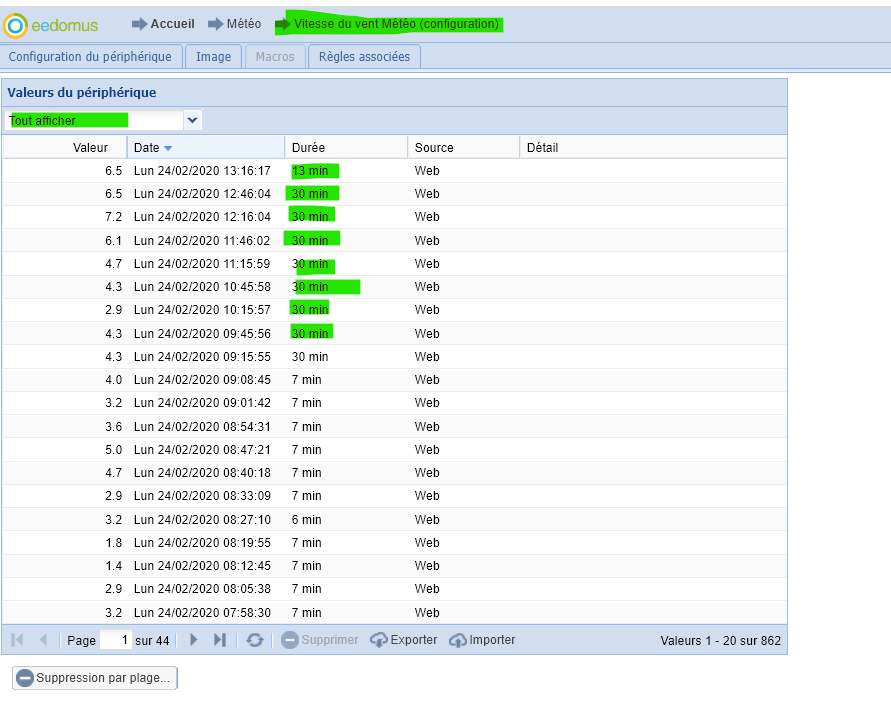891x715 pixels.
Task: Open the Règles associées tab
Action: coord(364,57)
